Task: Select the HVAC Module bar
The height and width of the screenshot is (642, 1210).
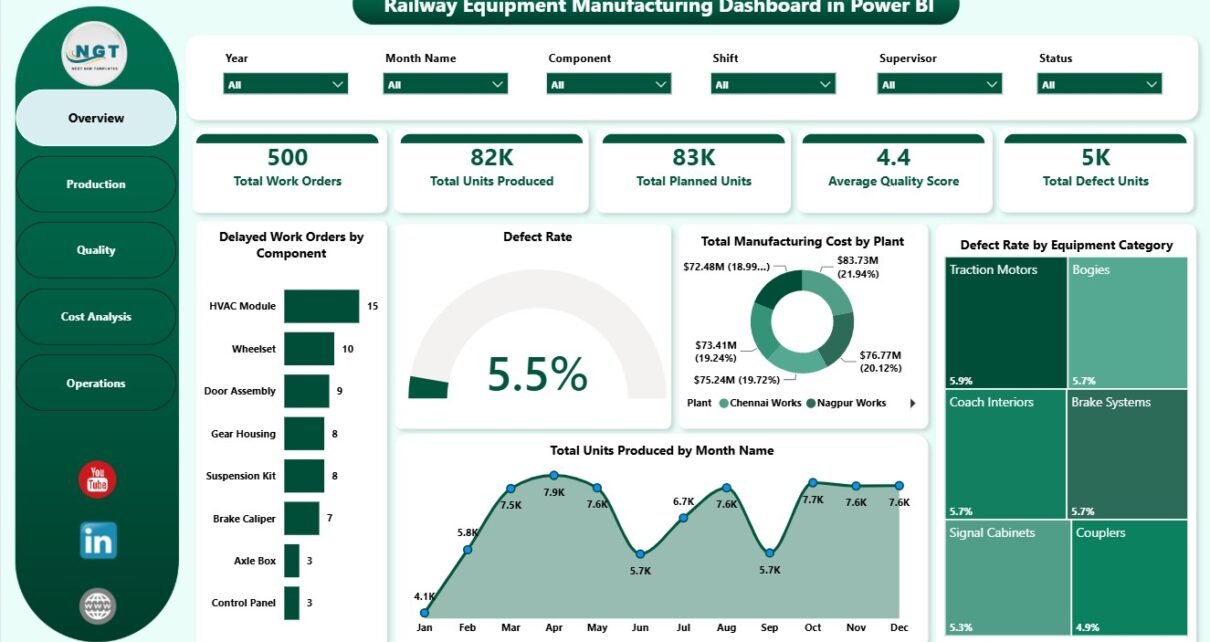Action: coord(321,306)
